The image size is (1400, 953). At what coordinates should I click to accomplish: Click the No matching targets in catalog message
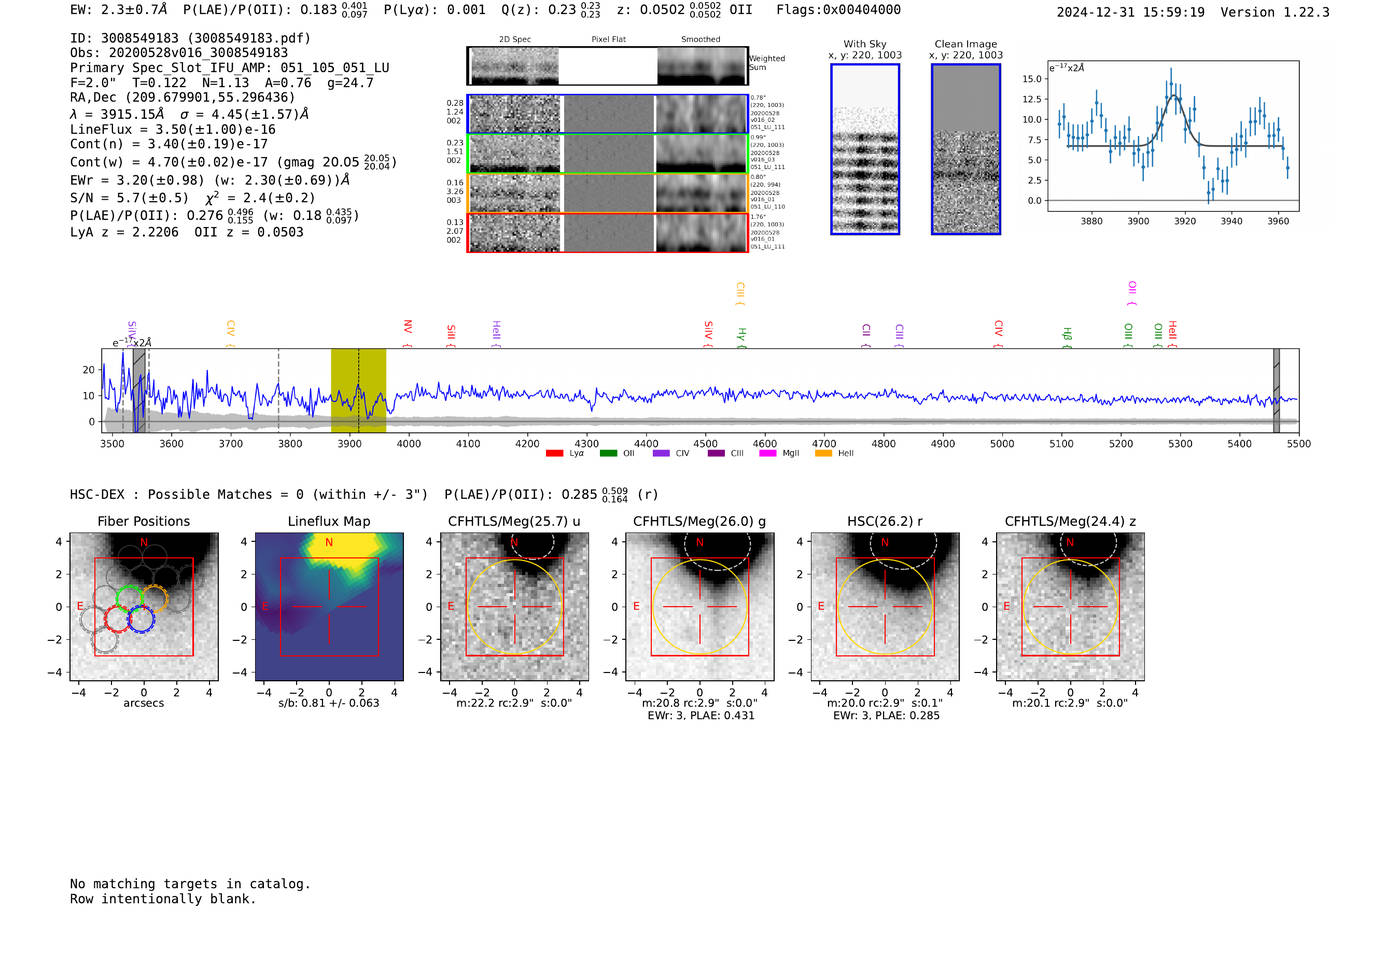click(190, 884)
